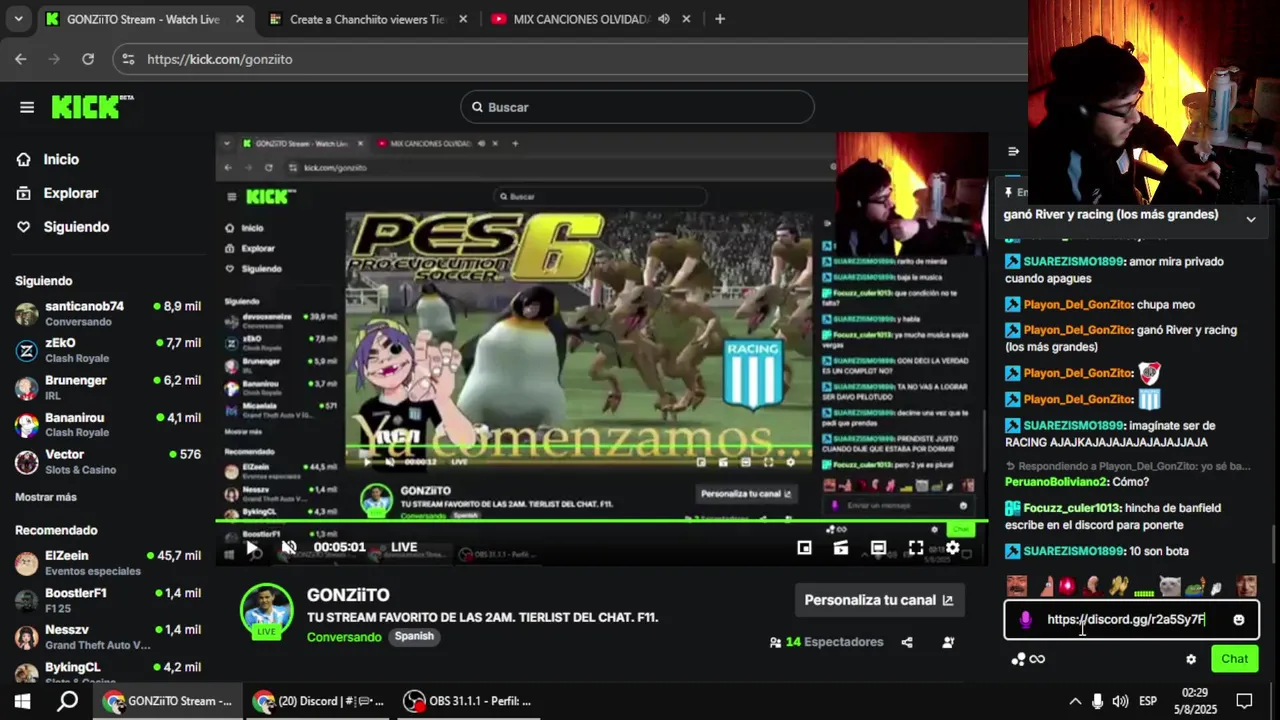Show hidden system tray icons
Image resolution: width=1280 pixels, height=720 pixels.
pos(1075,701)
